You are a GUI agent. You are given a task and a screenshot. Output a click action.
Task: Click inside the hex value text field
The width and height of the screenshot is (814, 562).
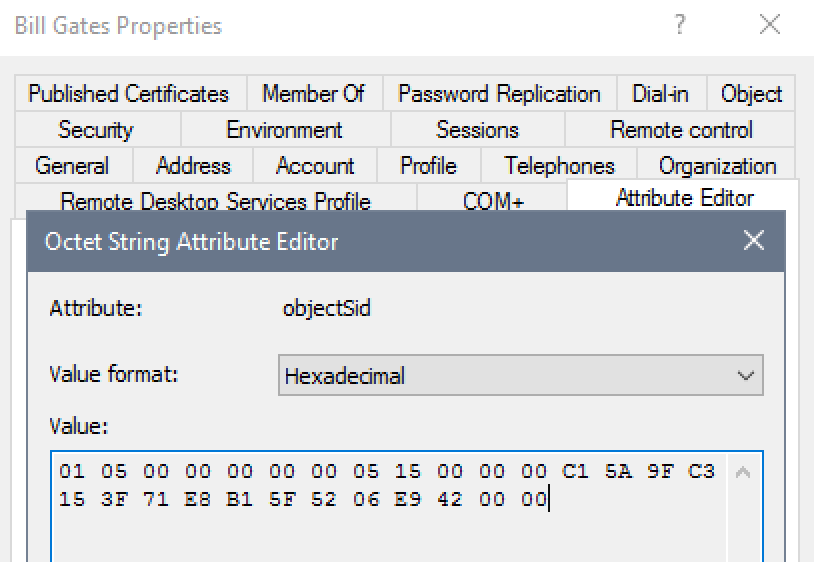[389, 506]
